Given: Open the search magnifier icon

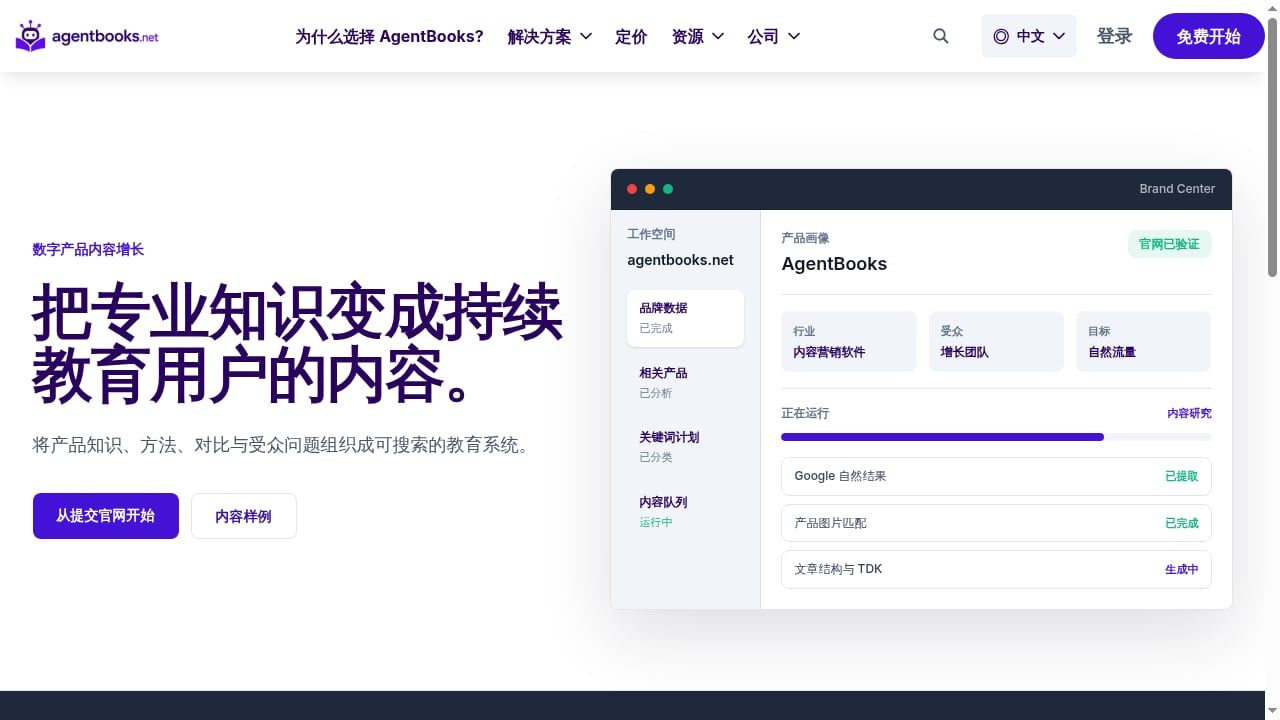Looking at the screenshot, I should click(941, 36).
